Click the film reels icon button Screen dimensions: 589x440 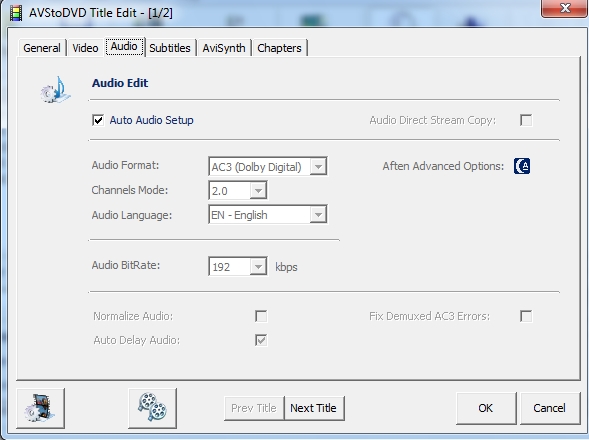pos(152,408)
